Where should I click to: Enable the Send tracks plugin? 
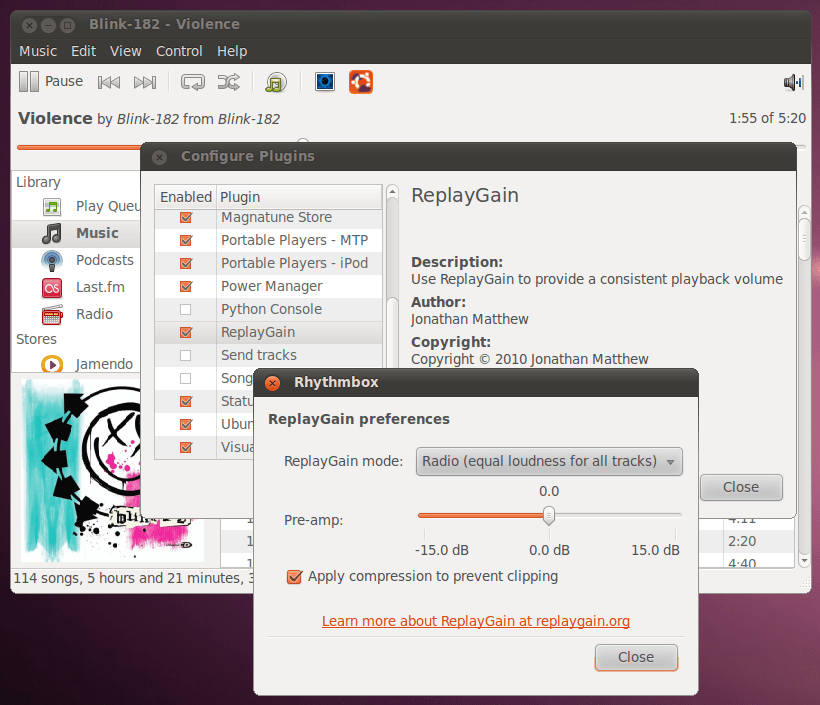[x=186, y=356]
